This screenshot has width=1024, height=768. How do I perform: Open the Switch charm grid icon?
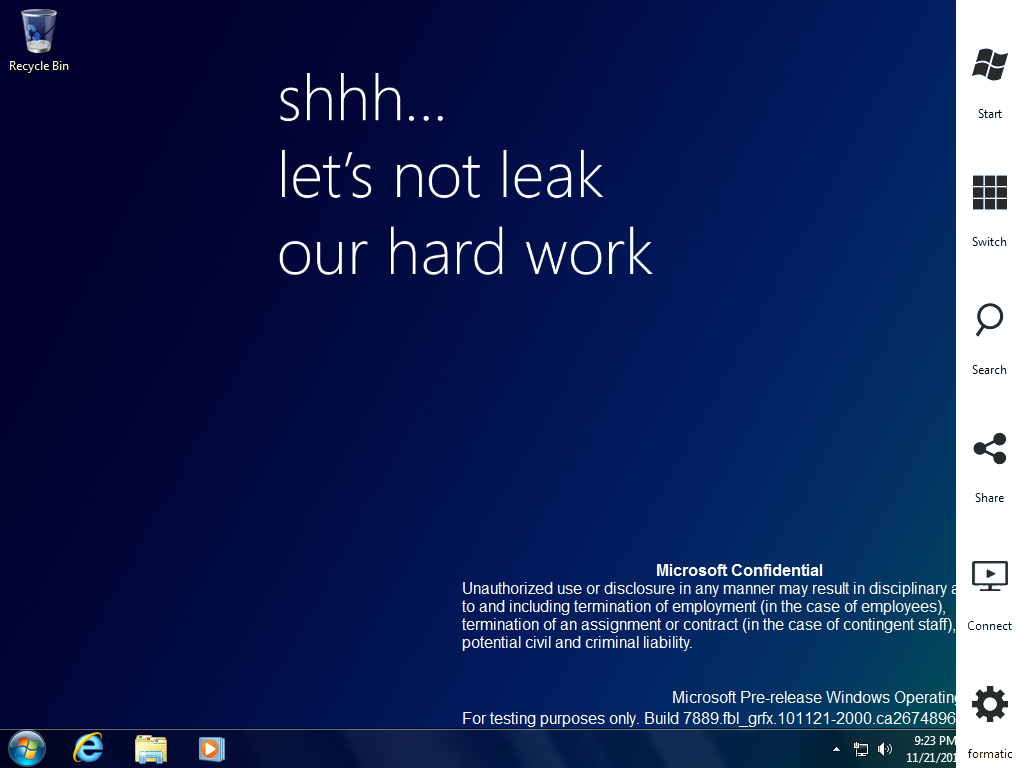[x=989, y=192]
